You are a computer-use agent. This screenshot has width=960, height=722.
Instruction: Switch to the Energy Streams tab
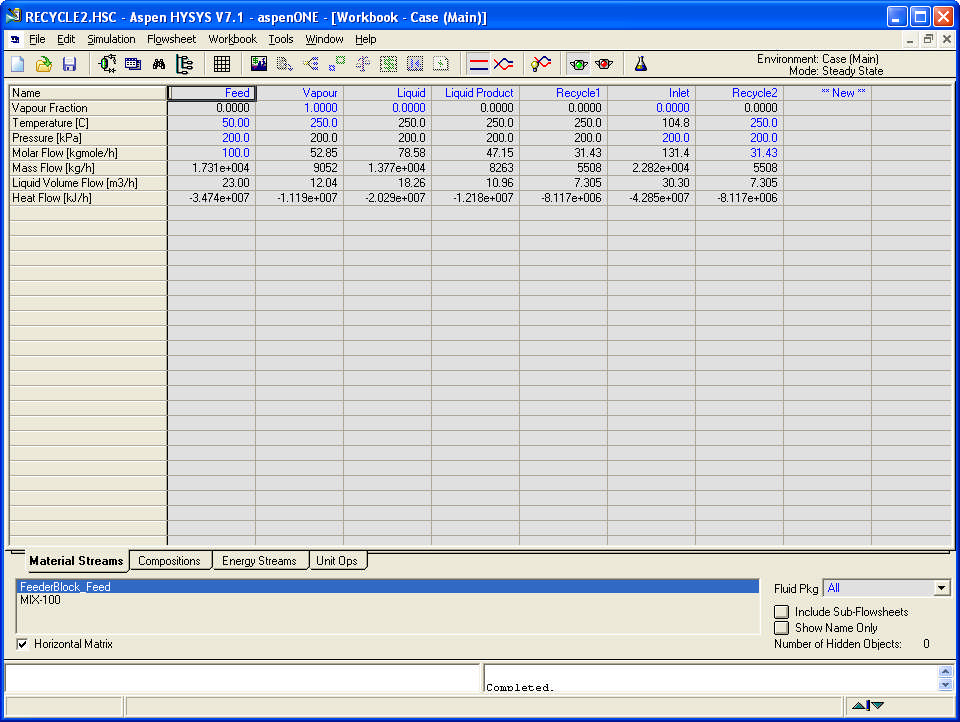tap(259, 561)
